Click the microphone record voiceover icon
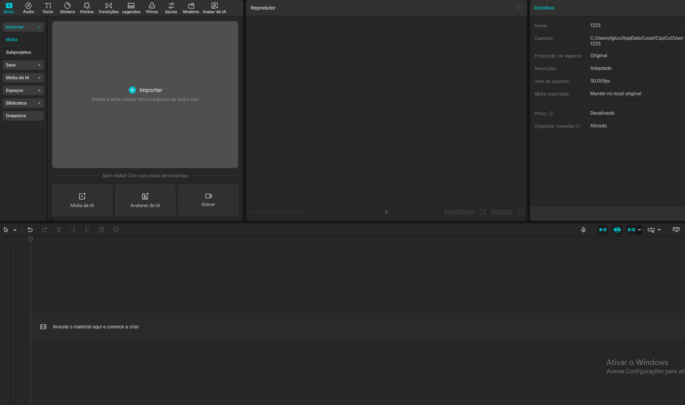Viewport: 685px width, 405px height. point(583,230)
